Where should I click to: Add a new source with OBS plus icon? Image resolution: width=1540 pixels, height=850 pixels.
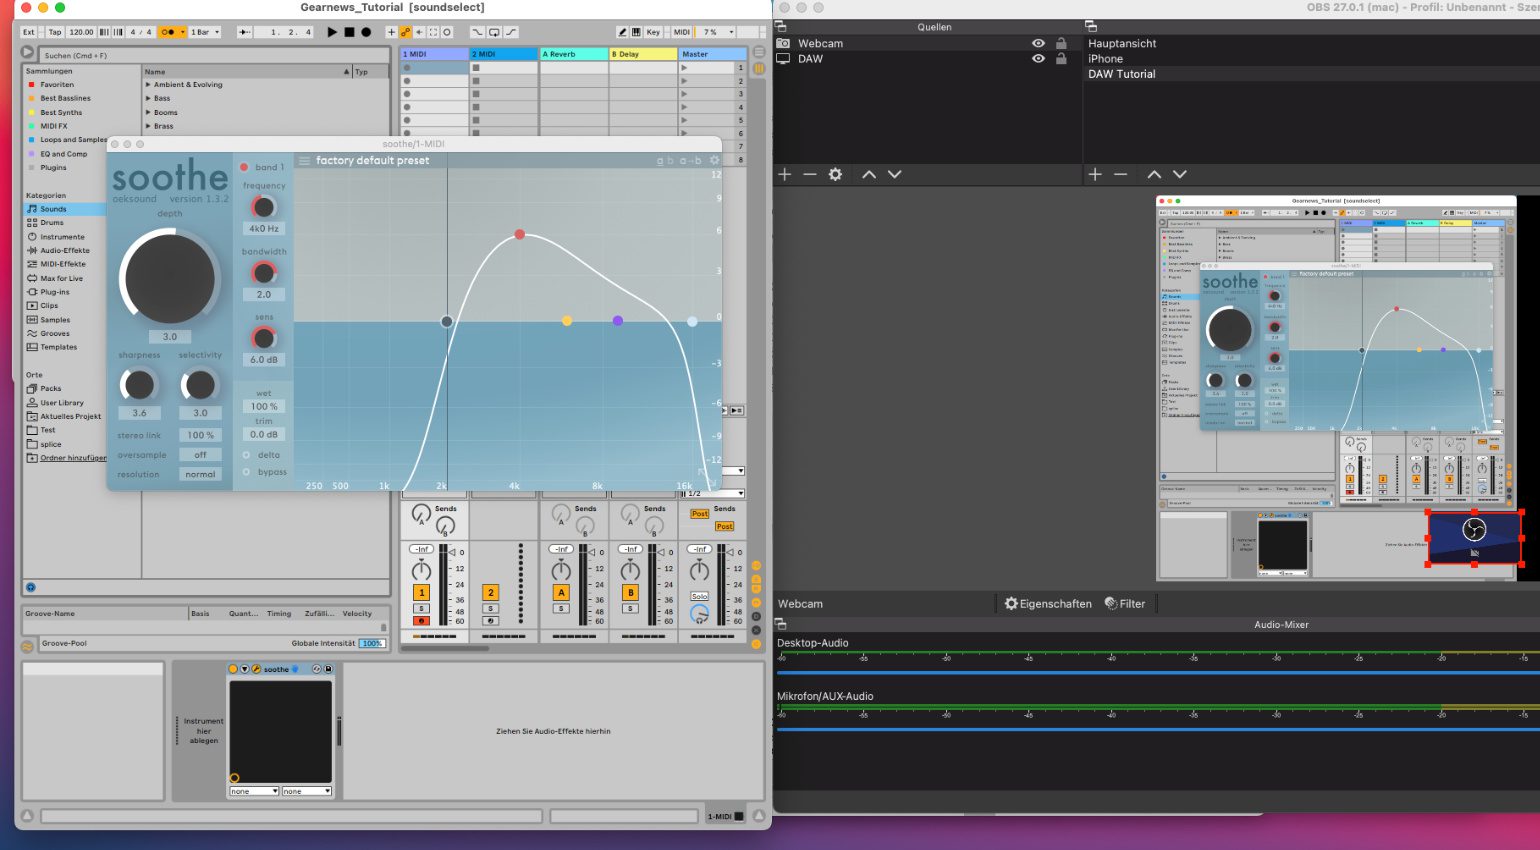(x=785, y=174)
